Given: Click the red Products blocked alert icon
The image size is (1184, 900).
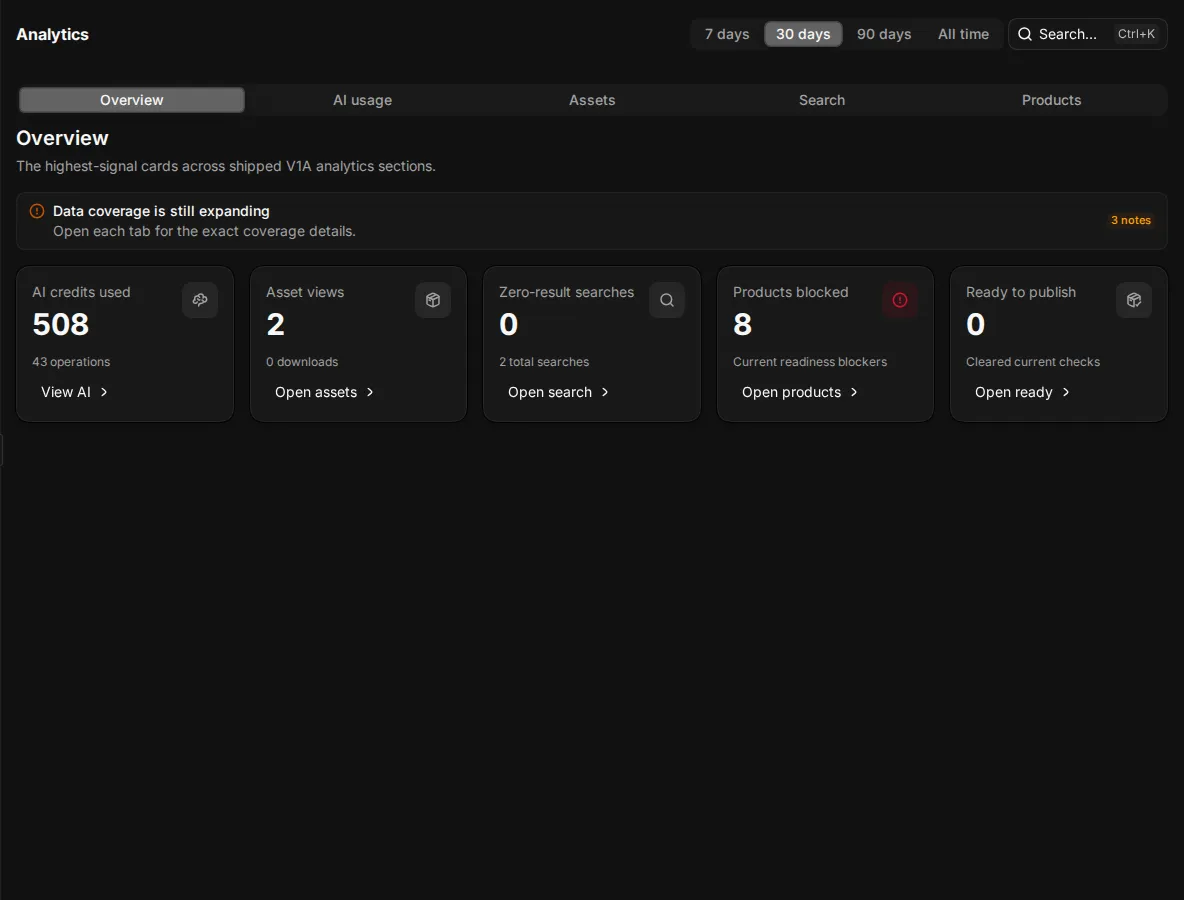Looking at the screenshot, I should (900, 300).
